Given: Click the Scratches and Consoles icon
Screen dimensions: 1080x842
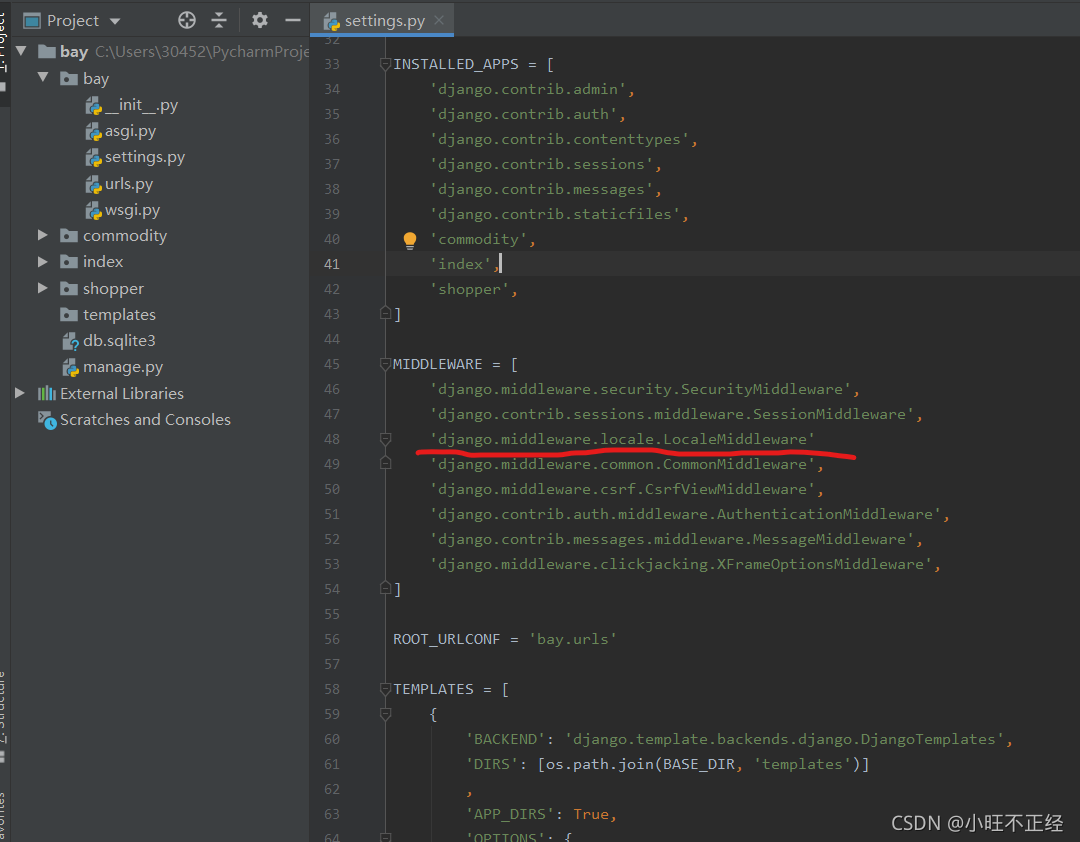Looking at the screenshot, I should 47,420.
